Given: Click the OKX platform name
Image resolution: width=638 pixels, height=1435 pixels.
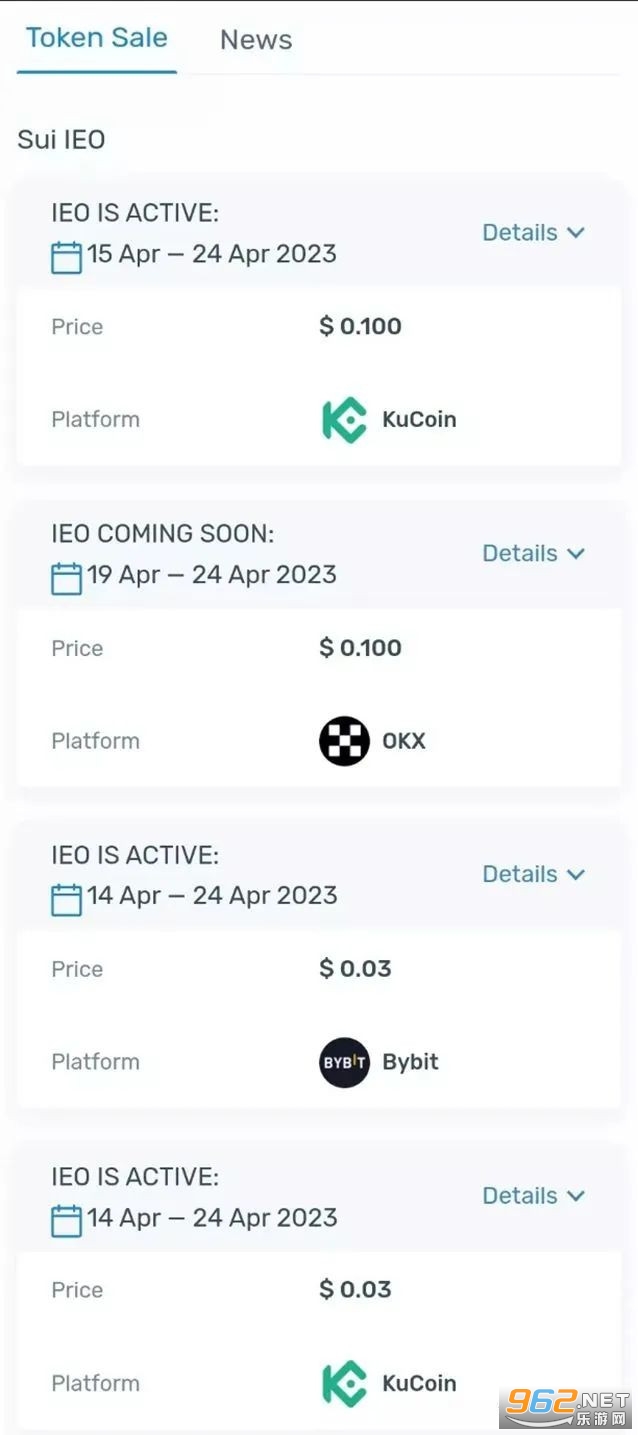Looking at the screenshot, I should point(404,741).
